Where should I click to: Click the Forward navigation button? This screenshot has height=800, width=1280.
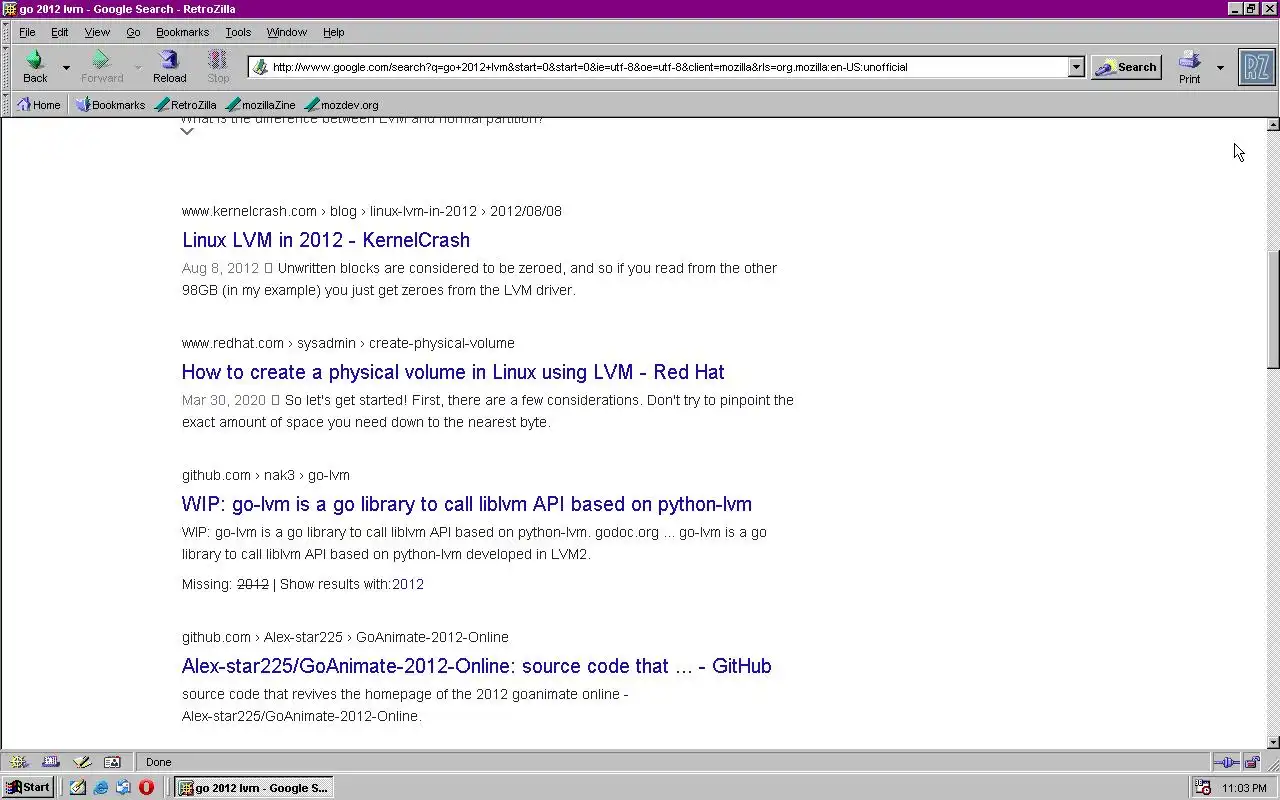(x=101, y=67)
